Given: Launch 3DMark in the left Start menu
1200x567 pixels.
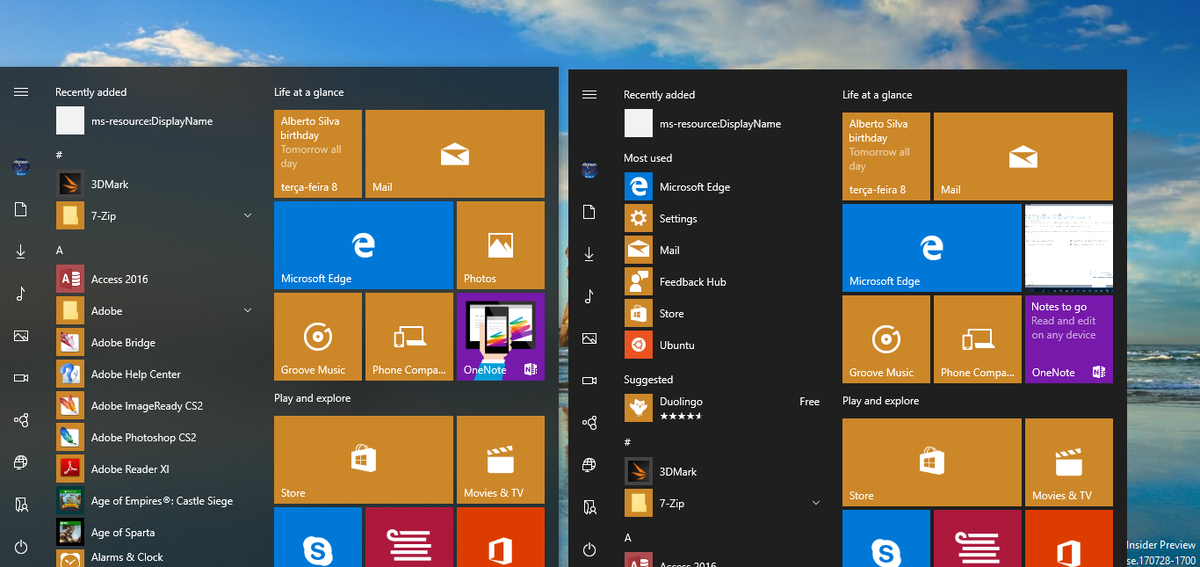Looking at the screenshot, I should 155,184.
